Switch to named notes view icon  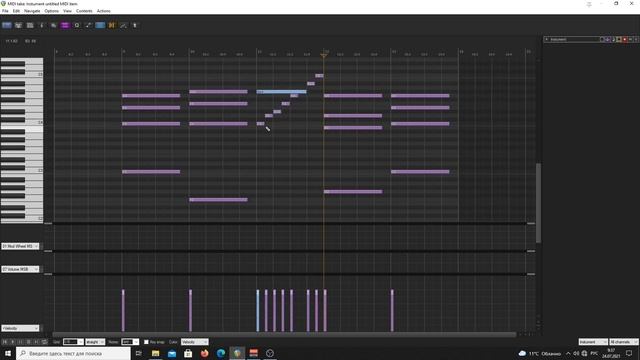(18, 25)
